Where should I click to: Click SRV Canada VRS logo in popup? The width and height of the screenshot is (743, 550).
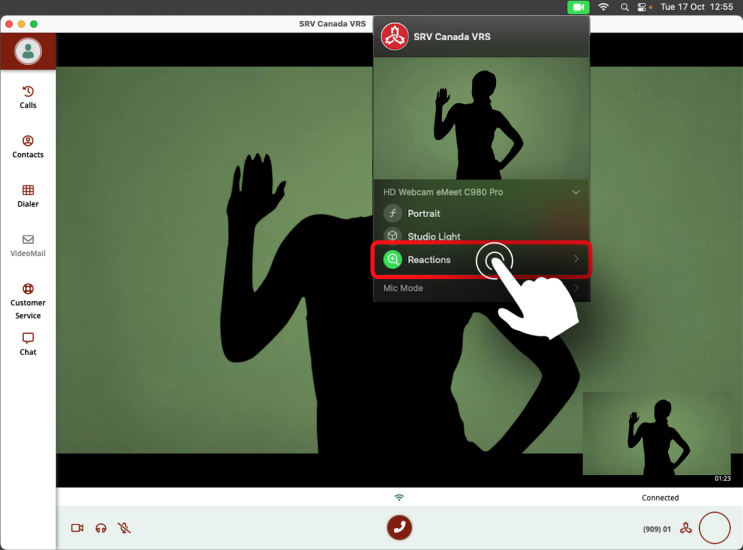[394, 36]
